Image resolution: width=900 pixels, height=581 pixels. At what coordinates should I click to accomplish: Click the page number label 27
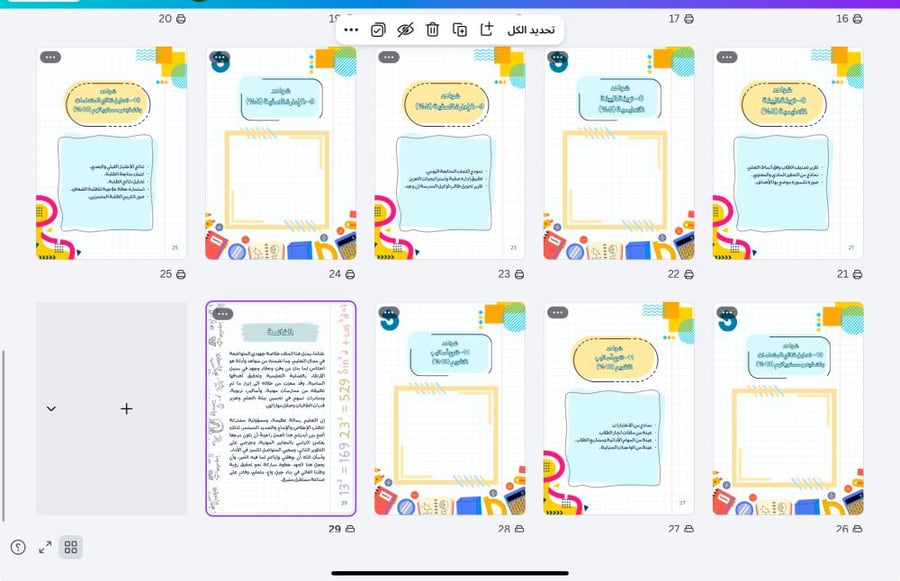click(x=673, y=529)
